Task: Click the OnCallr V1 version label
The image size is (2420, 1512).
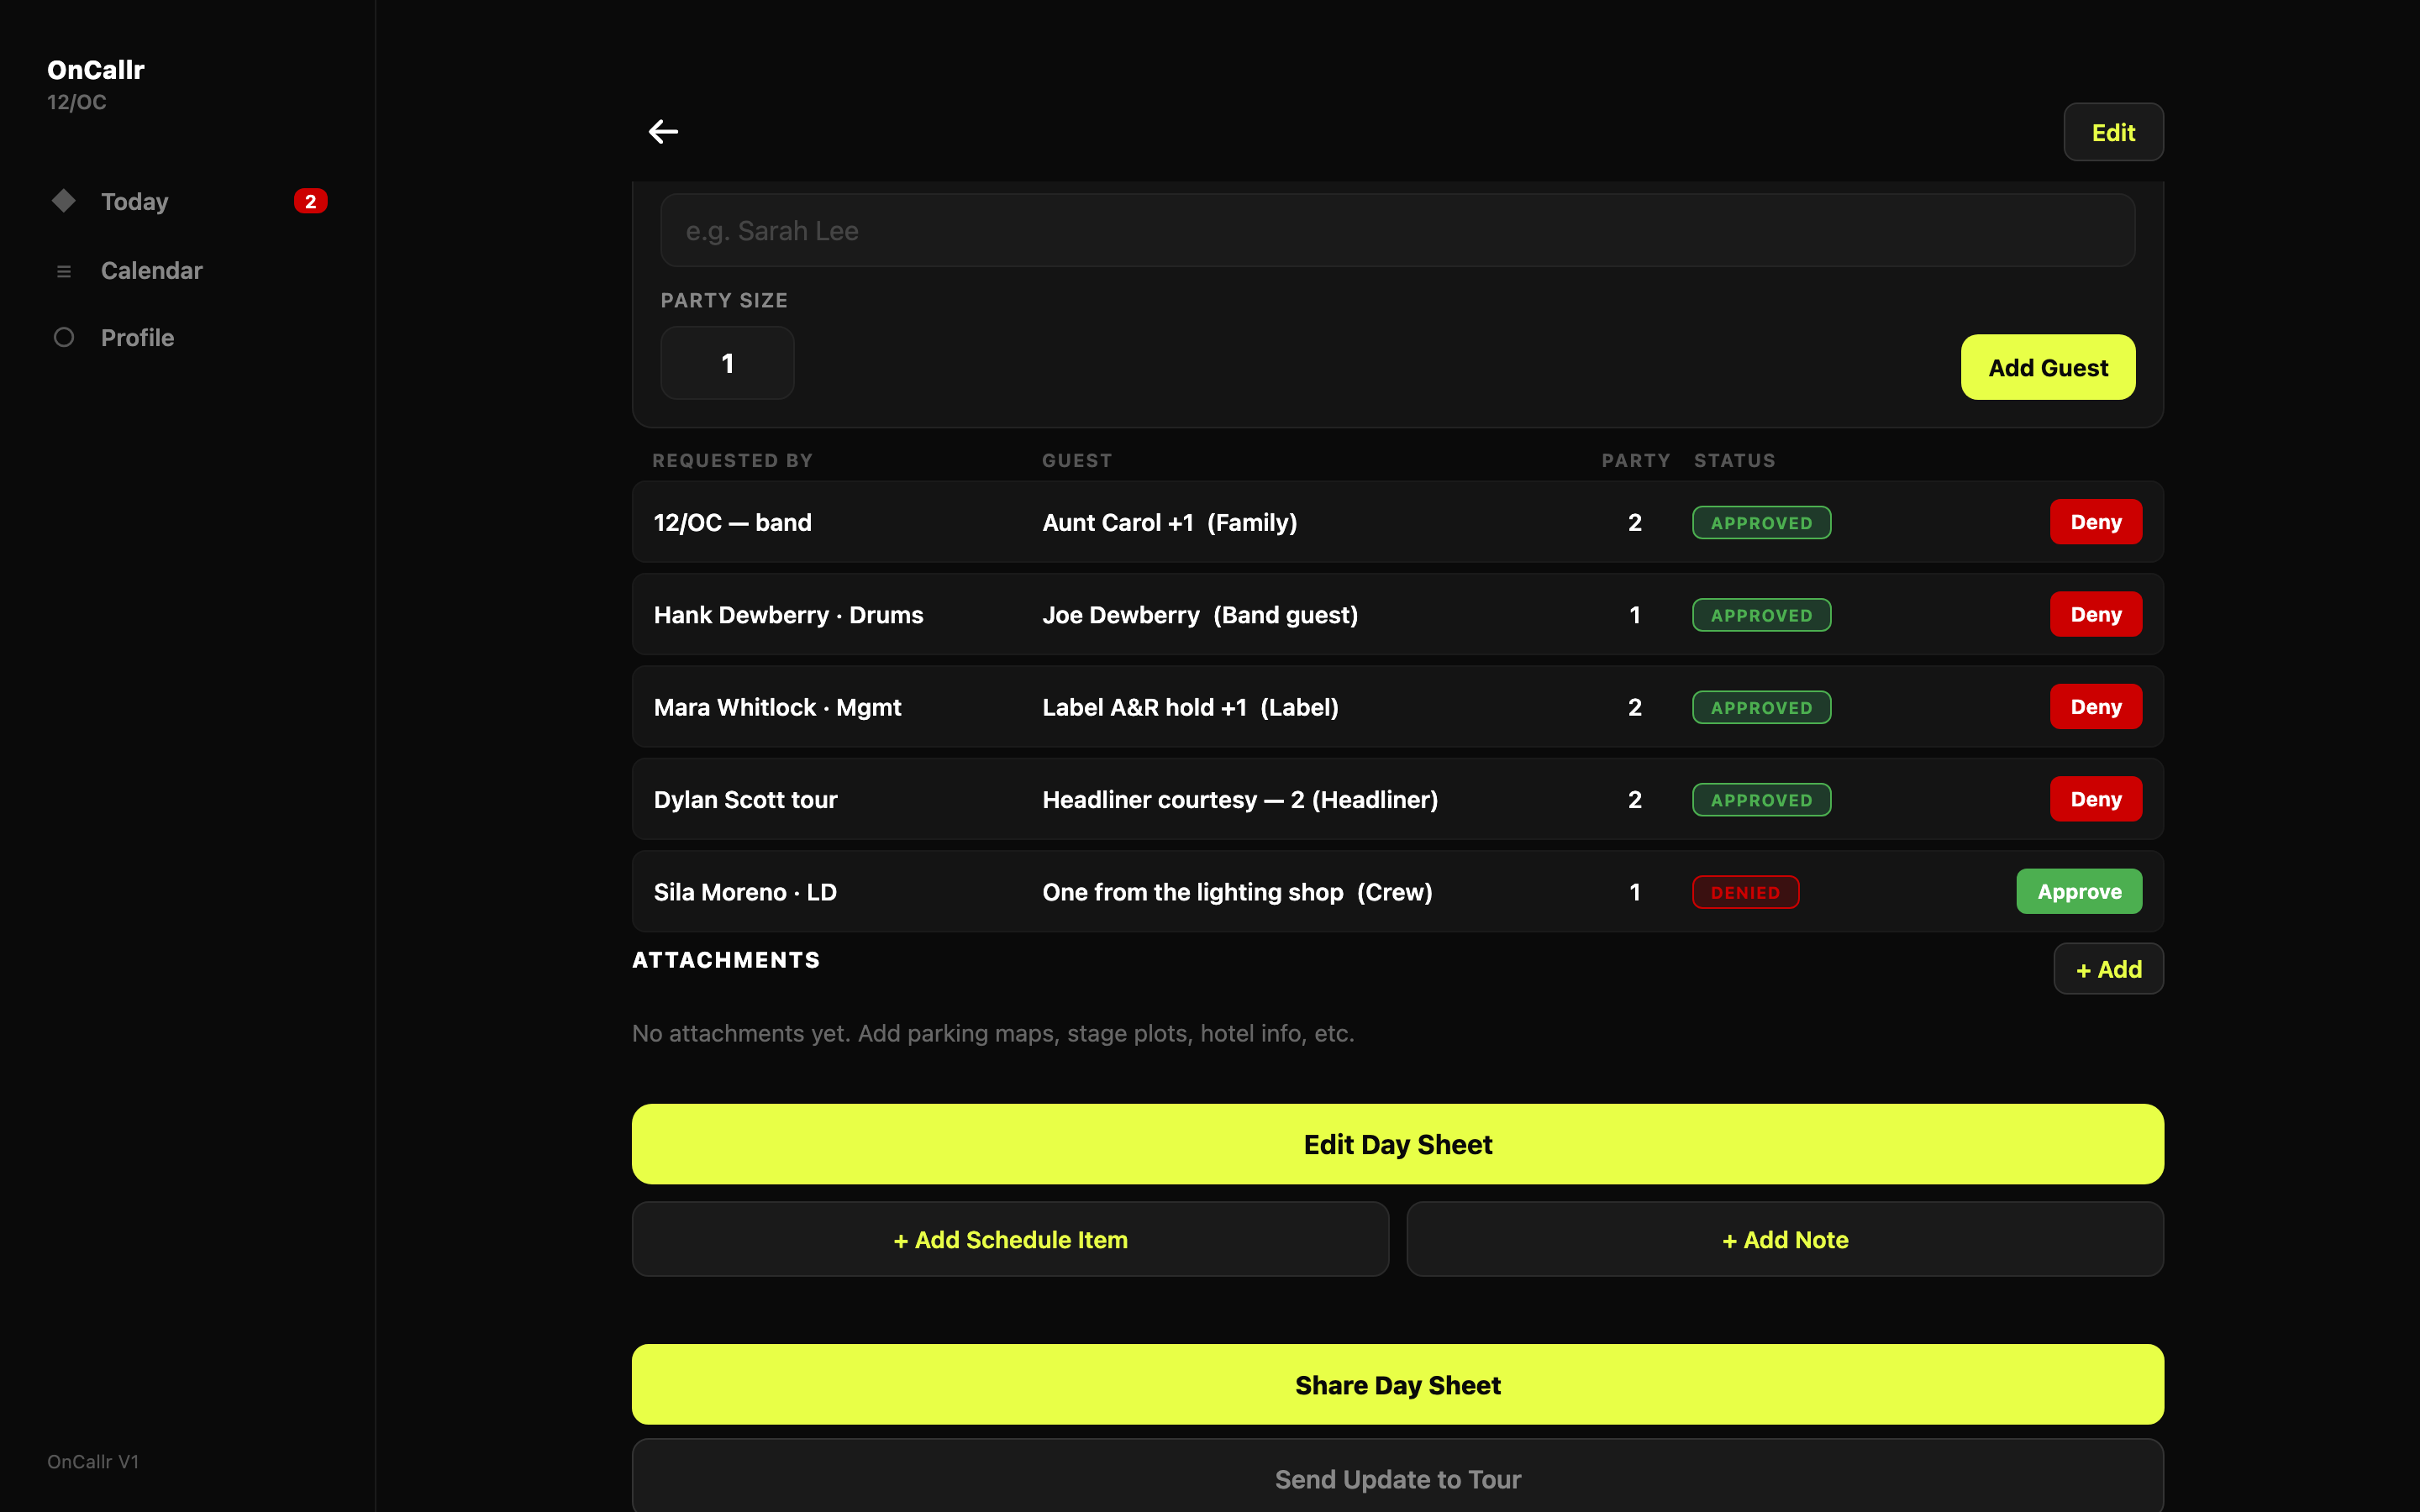Action: click(x=93, y=1461)
